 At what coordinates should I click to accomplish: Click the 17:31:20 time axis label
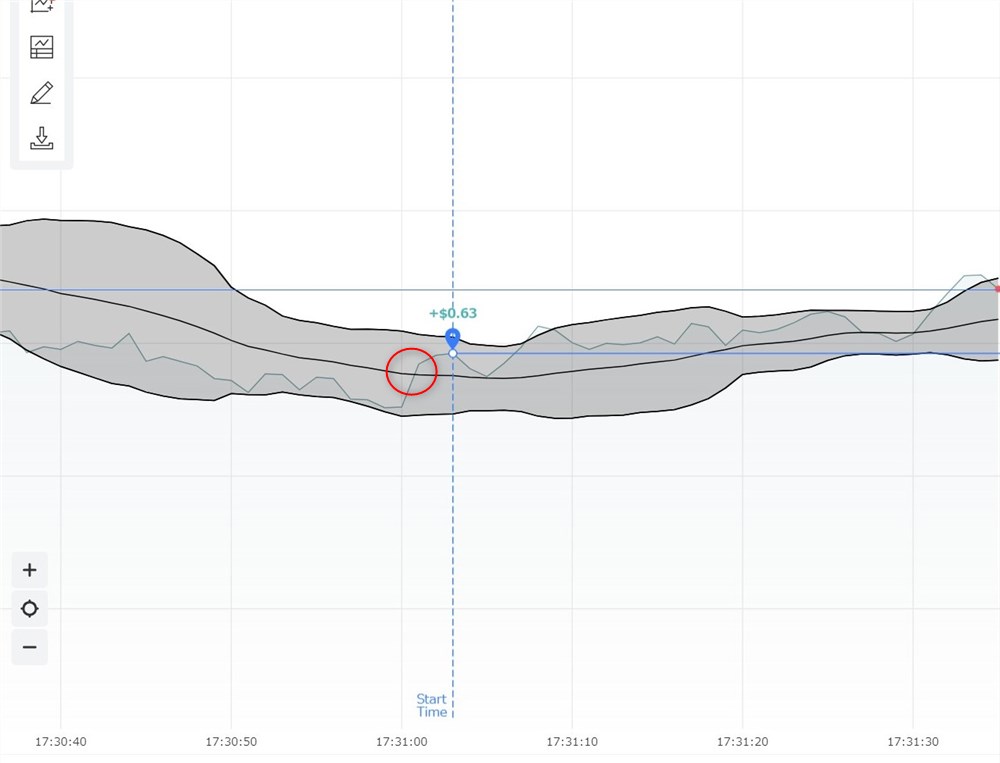coord(742,742)
